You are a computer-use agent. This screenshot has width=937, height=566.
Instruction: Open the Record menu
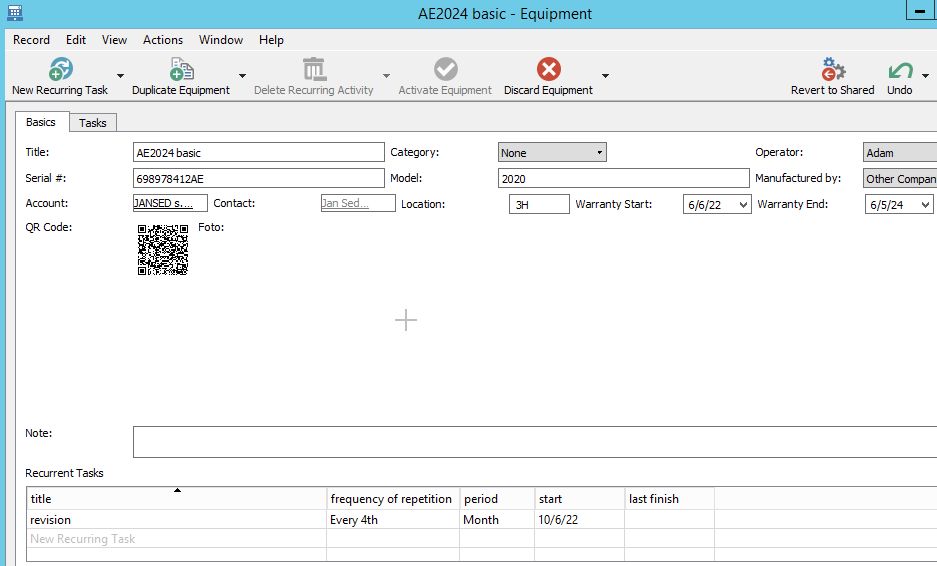click(31, 40)
